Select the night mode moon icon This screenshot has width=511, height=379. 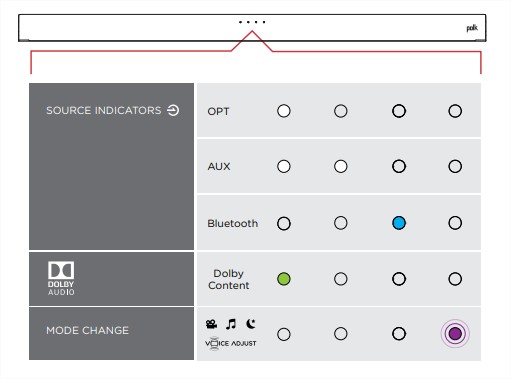pyautogui.click(x=251, y=323)
